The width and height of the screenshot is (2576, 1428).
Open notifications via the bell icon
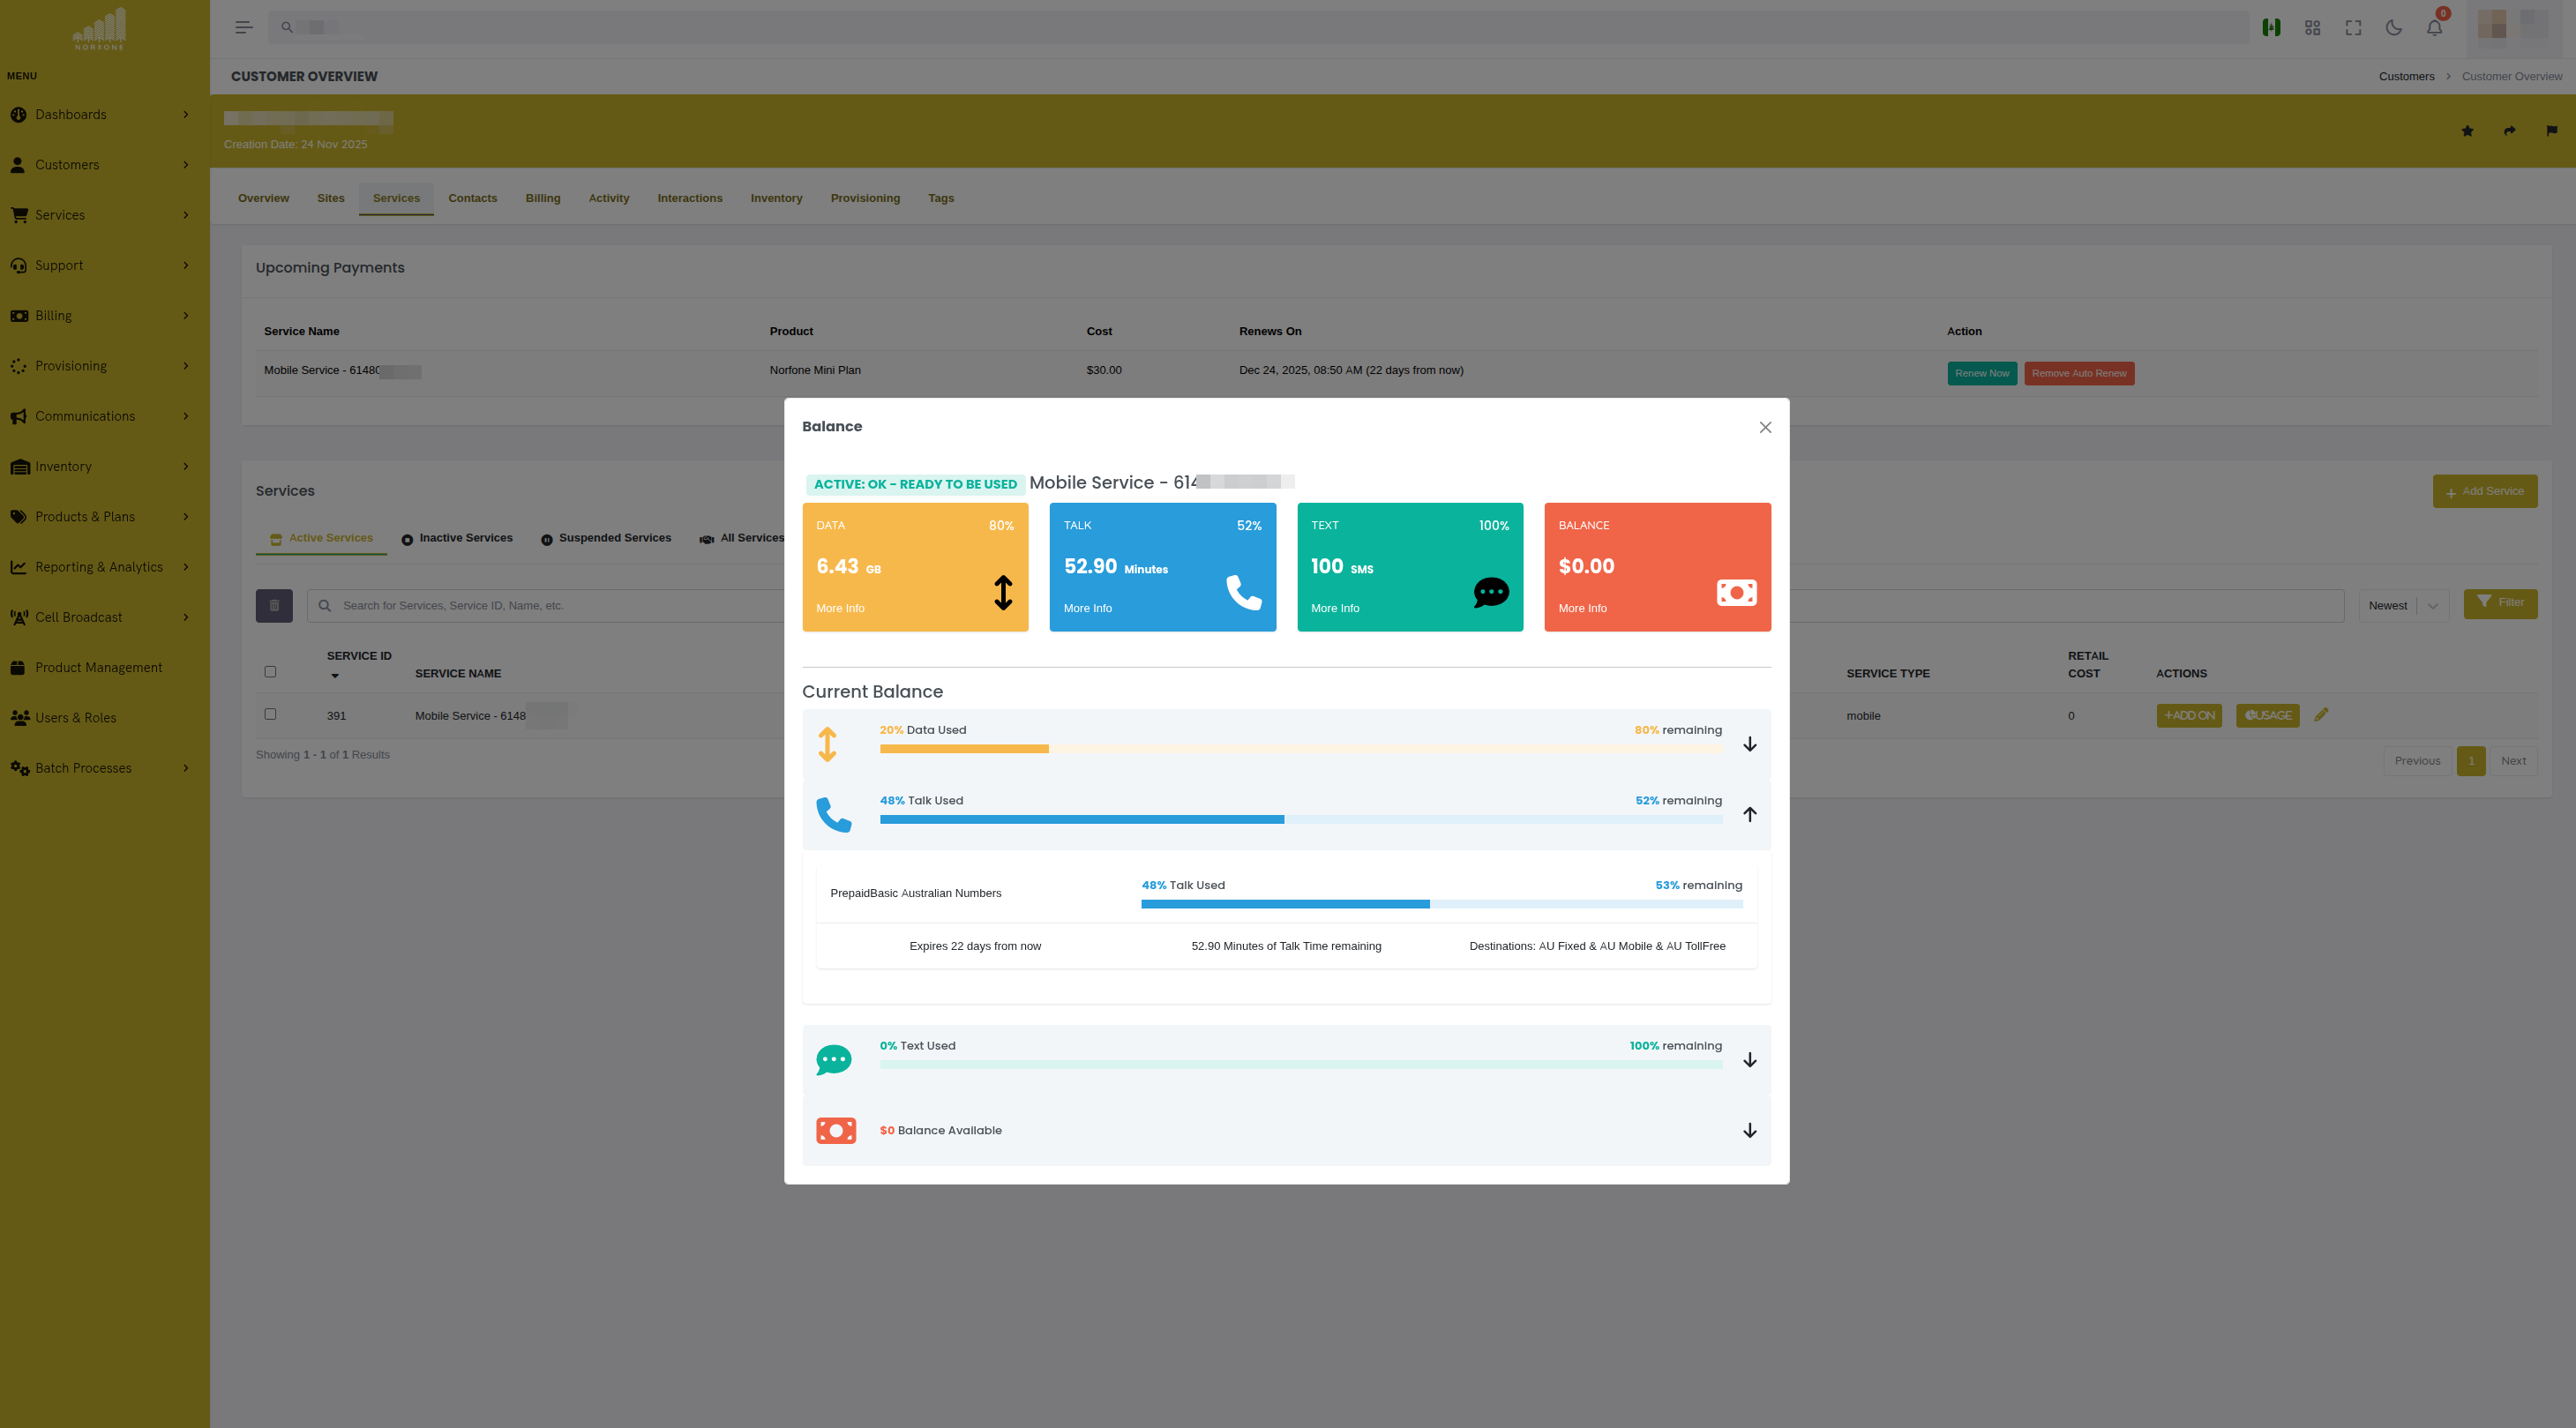click(x=2433, y=27)
